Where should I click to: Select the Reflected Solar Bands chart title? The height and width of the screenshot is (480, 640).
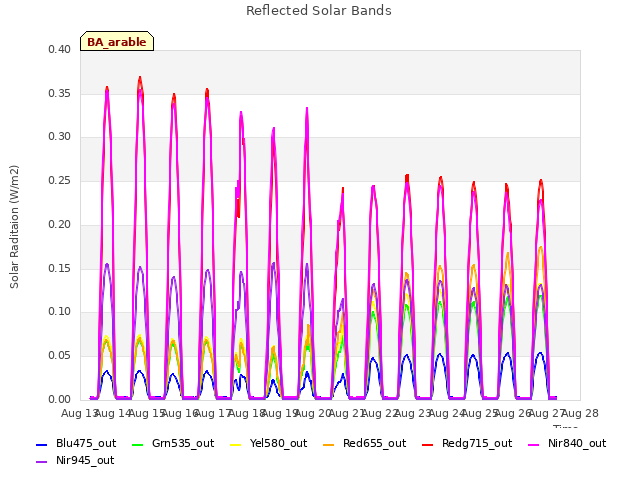pos(319,11)
